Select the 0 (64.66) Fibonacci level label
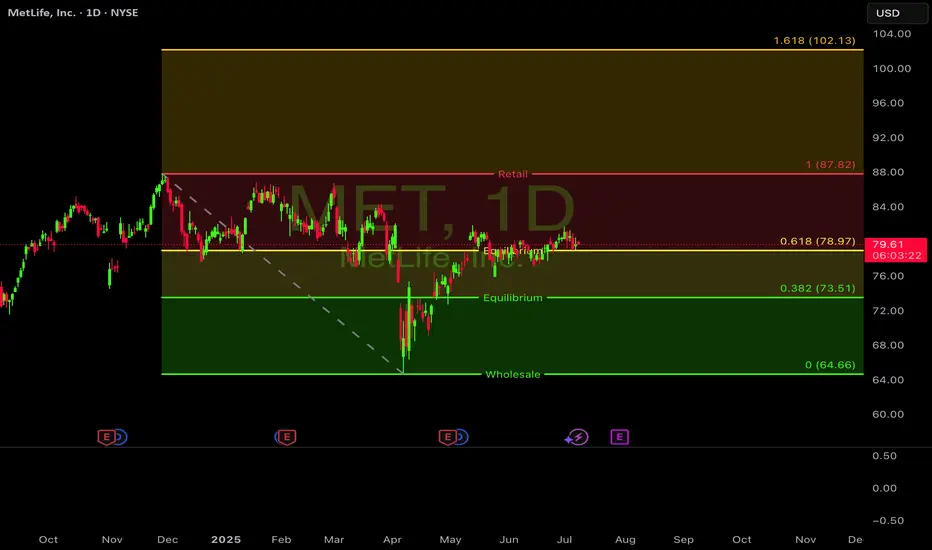 point(830,365)
